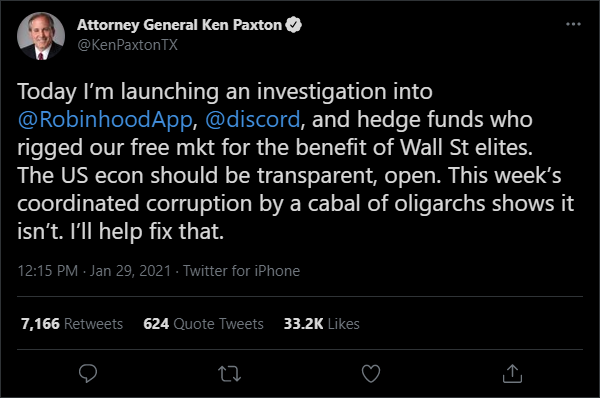The height and width of the screenshot is (398, 600).
Task: Open the Attorney General Ken Paxton display name
Action: point(179,25)
